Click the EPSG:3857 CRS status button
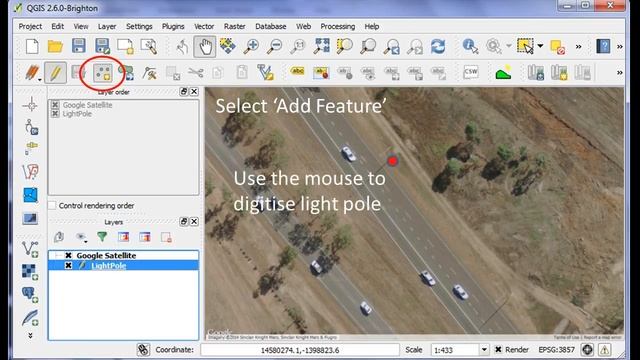 coord(556,350)
